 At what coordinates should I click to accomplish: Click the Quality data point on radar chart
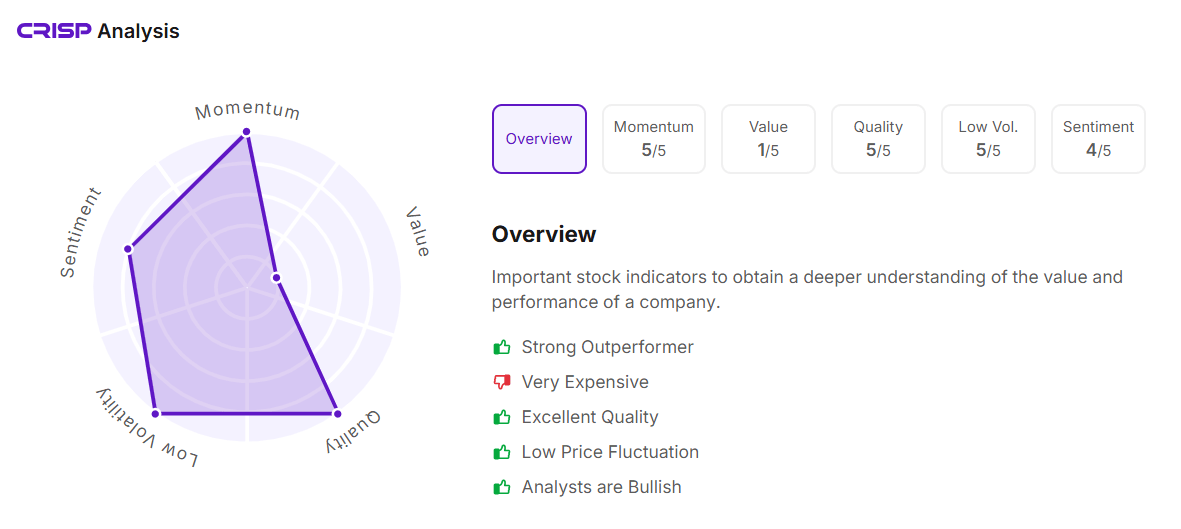click(337, 413)
